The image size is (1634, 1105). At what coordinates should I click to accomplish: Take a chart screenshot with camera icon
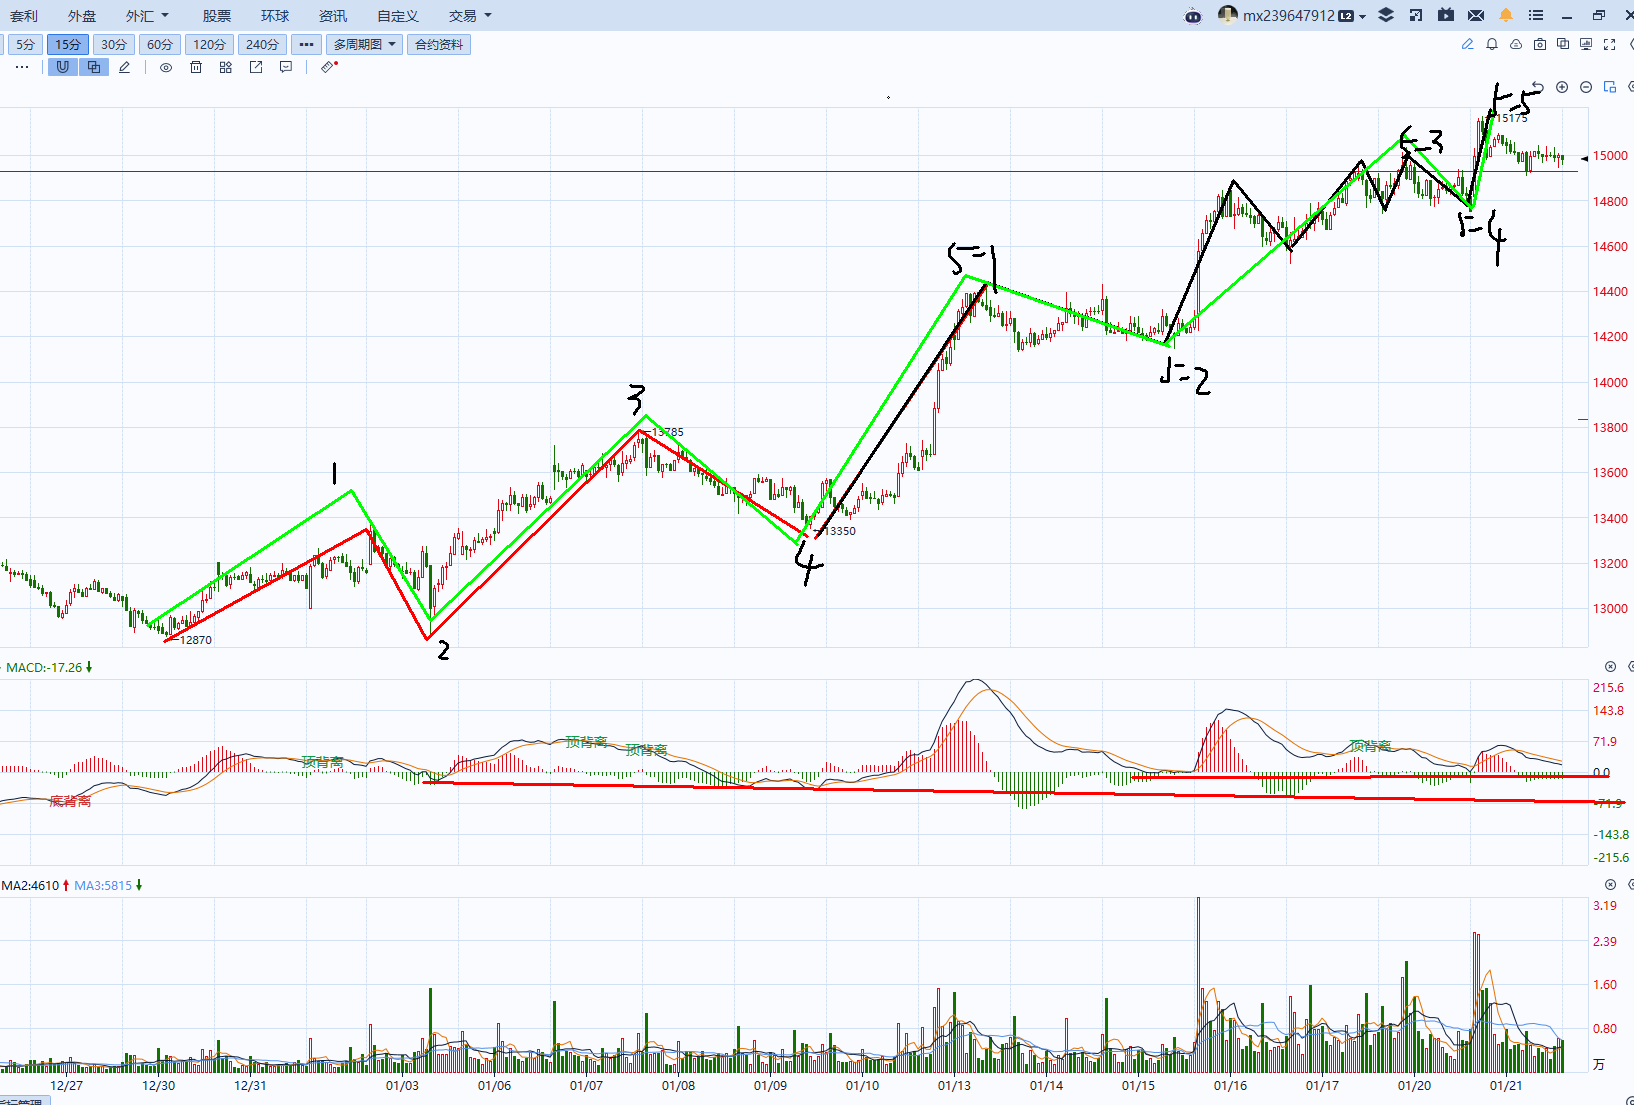[x=1540, y=44]
